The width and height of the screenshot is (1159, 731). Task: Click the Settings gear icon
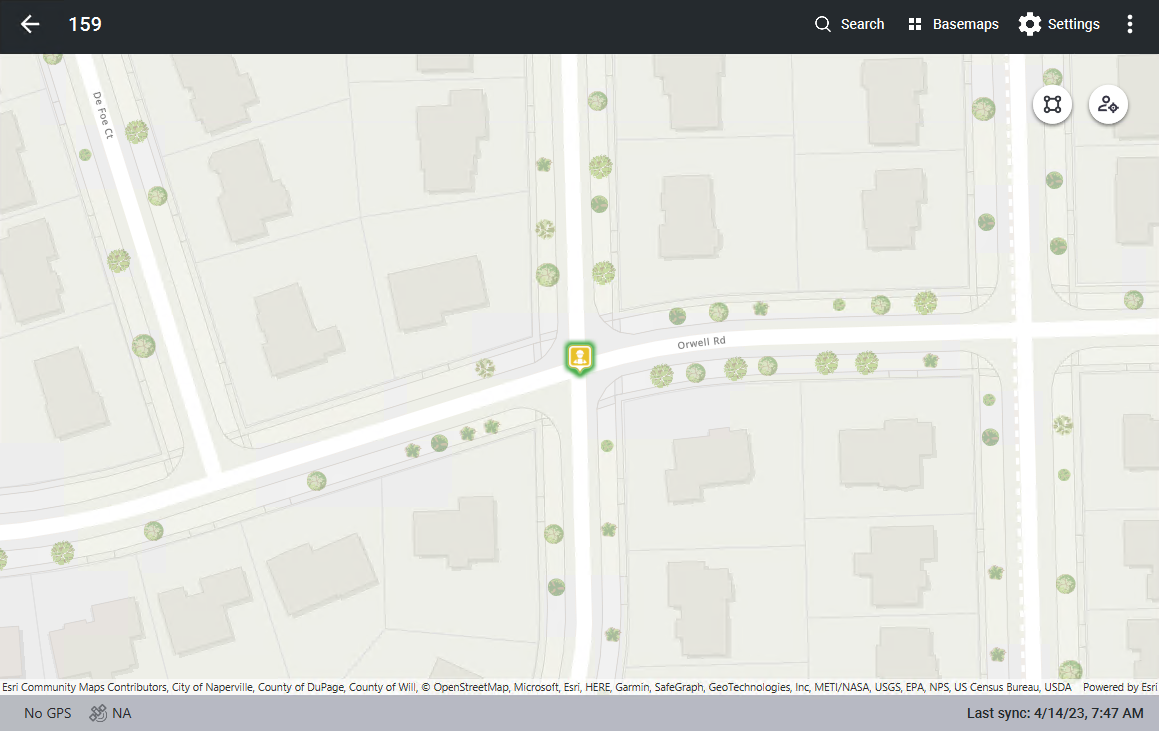pyautogui.click(x=1029, y=25)
